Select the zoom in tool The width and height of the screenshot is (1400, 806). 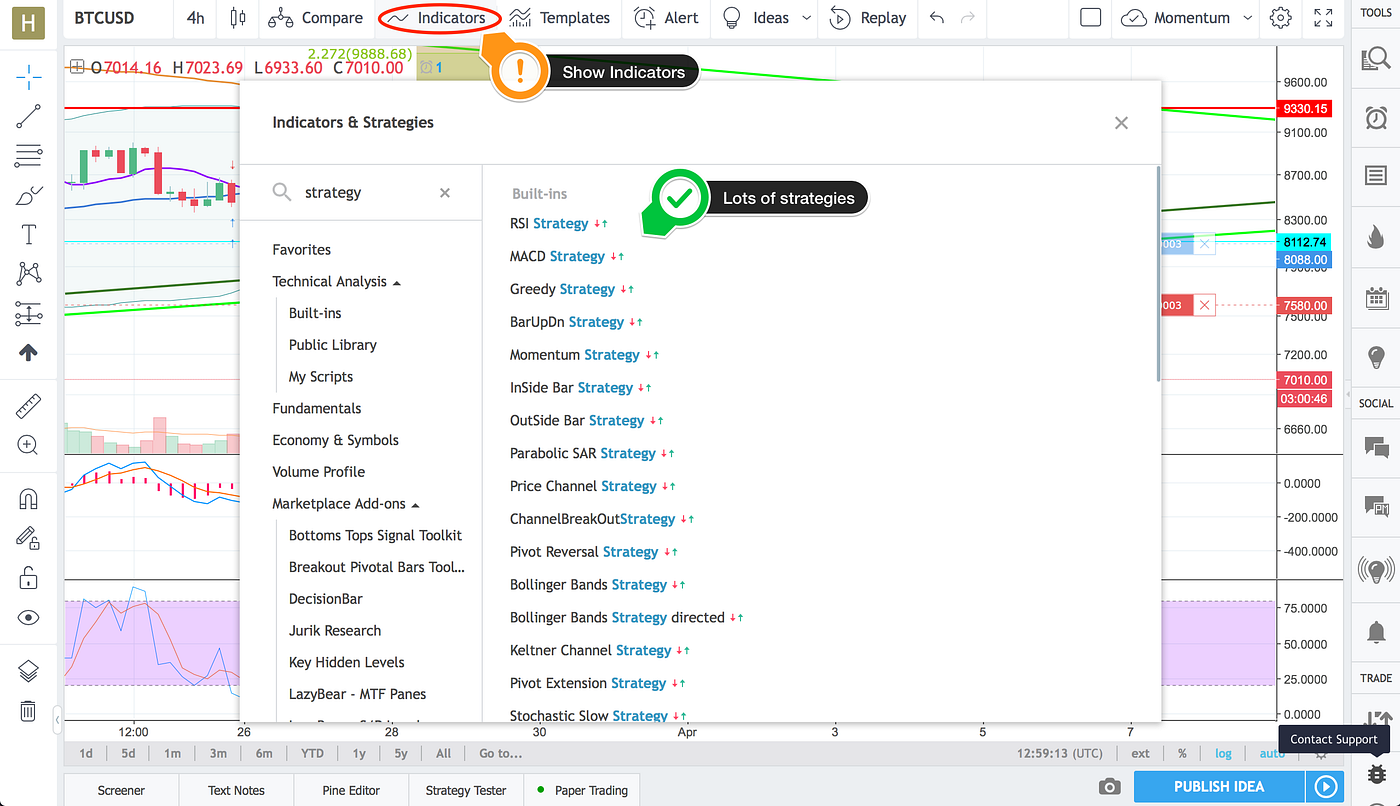coord(28,446)
